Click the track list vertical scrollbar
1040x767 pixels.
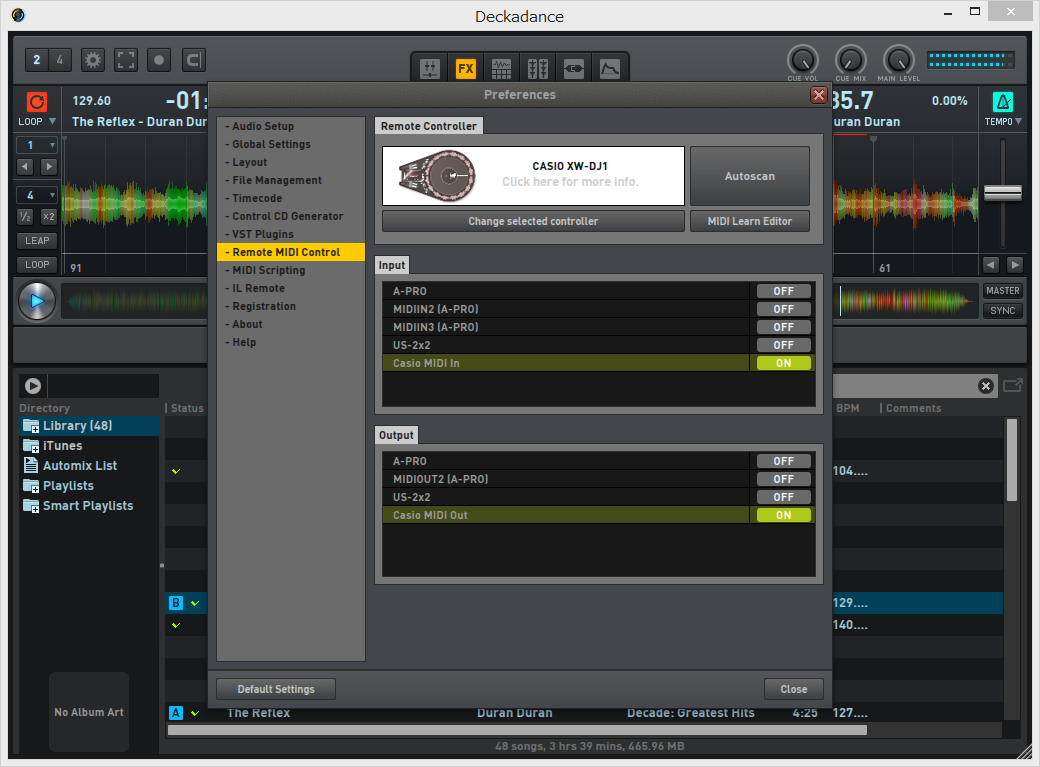(x=1011, y=460)
